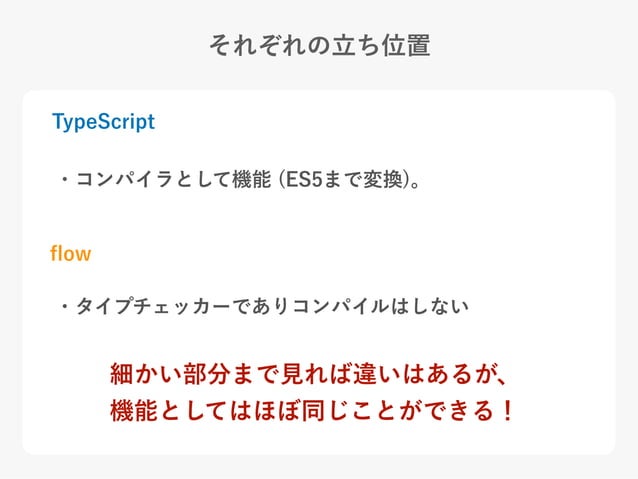Image resolution: width=638 pixels, height=479 pixels.
Task: Click the phrase はしない ending the flow bullet
Action: point(430,306)
